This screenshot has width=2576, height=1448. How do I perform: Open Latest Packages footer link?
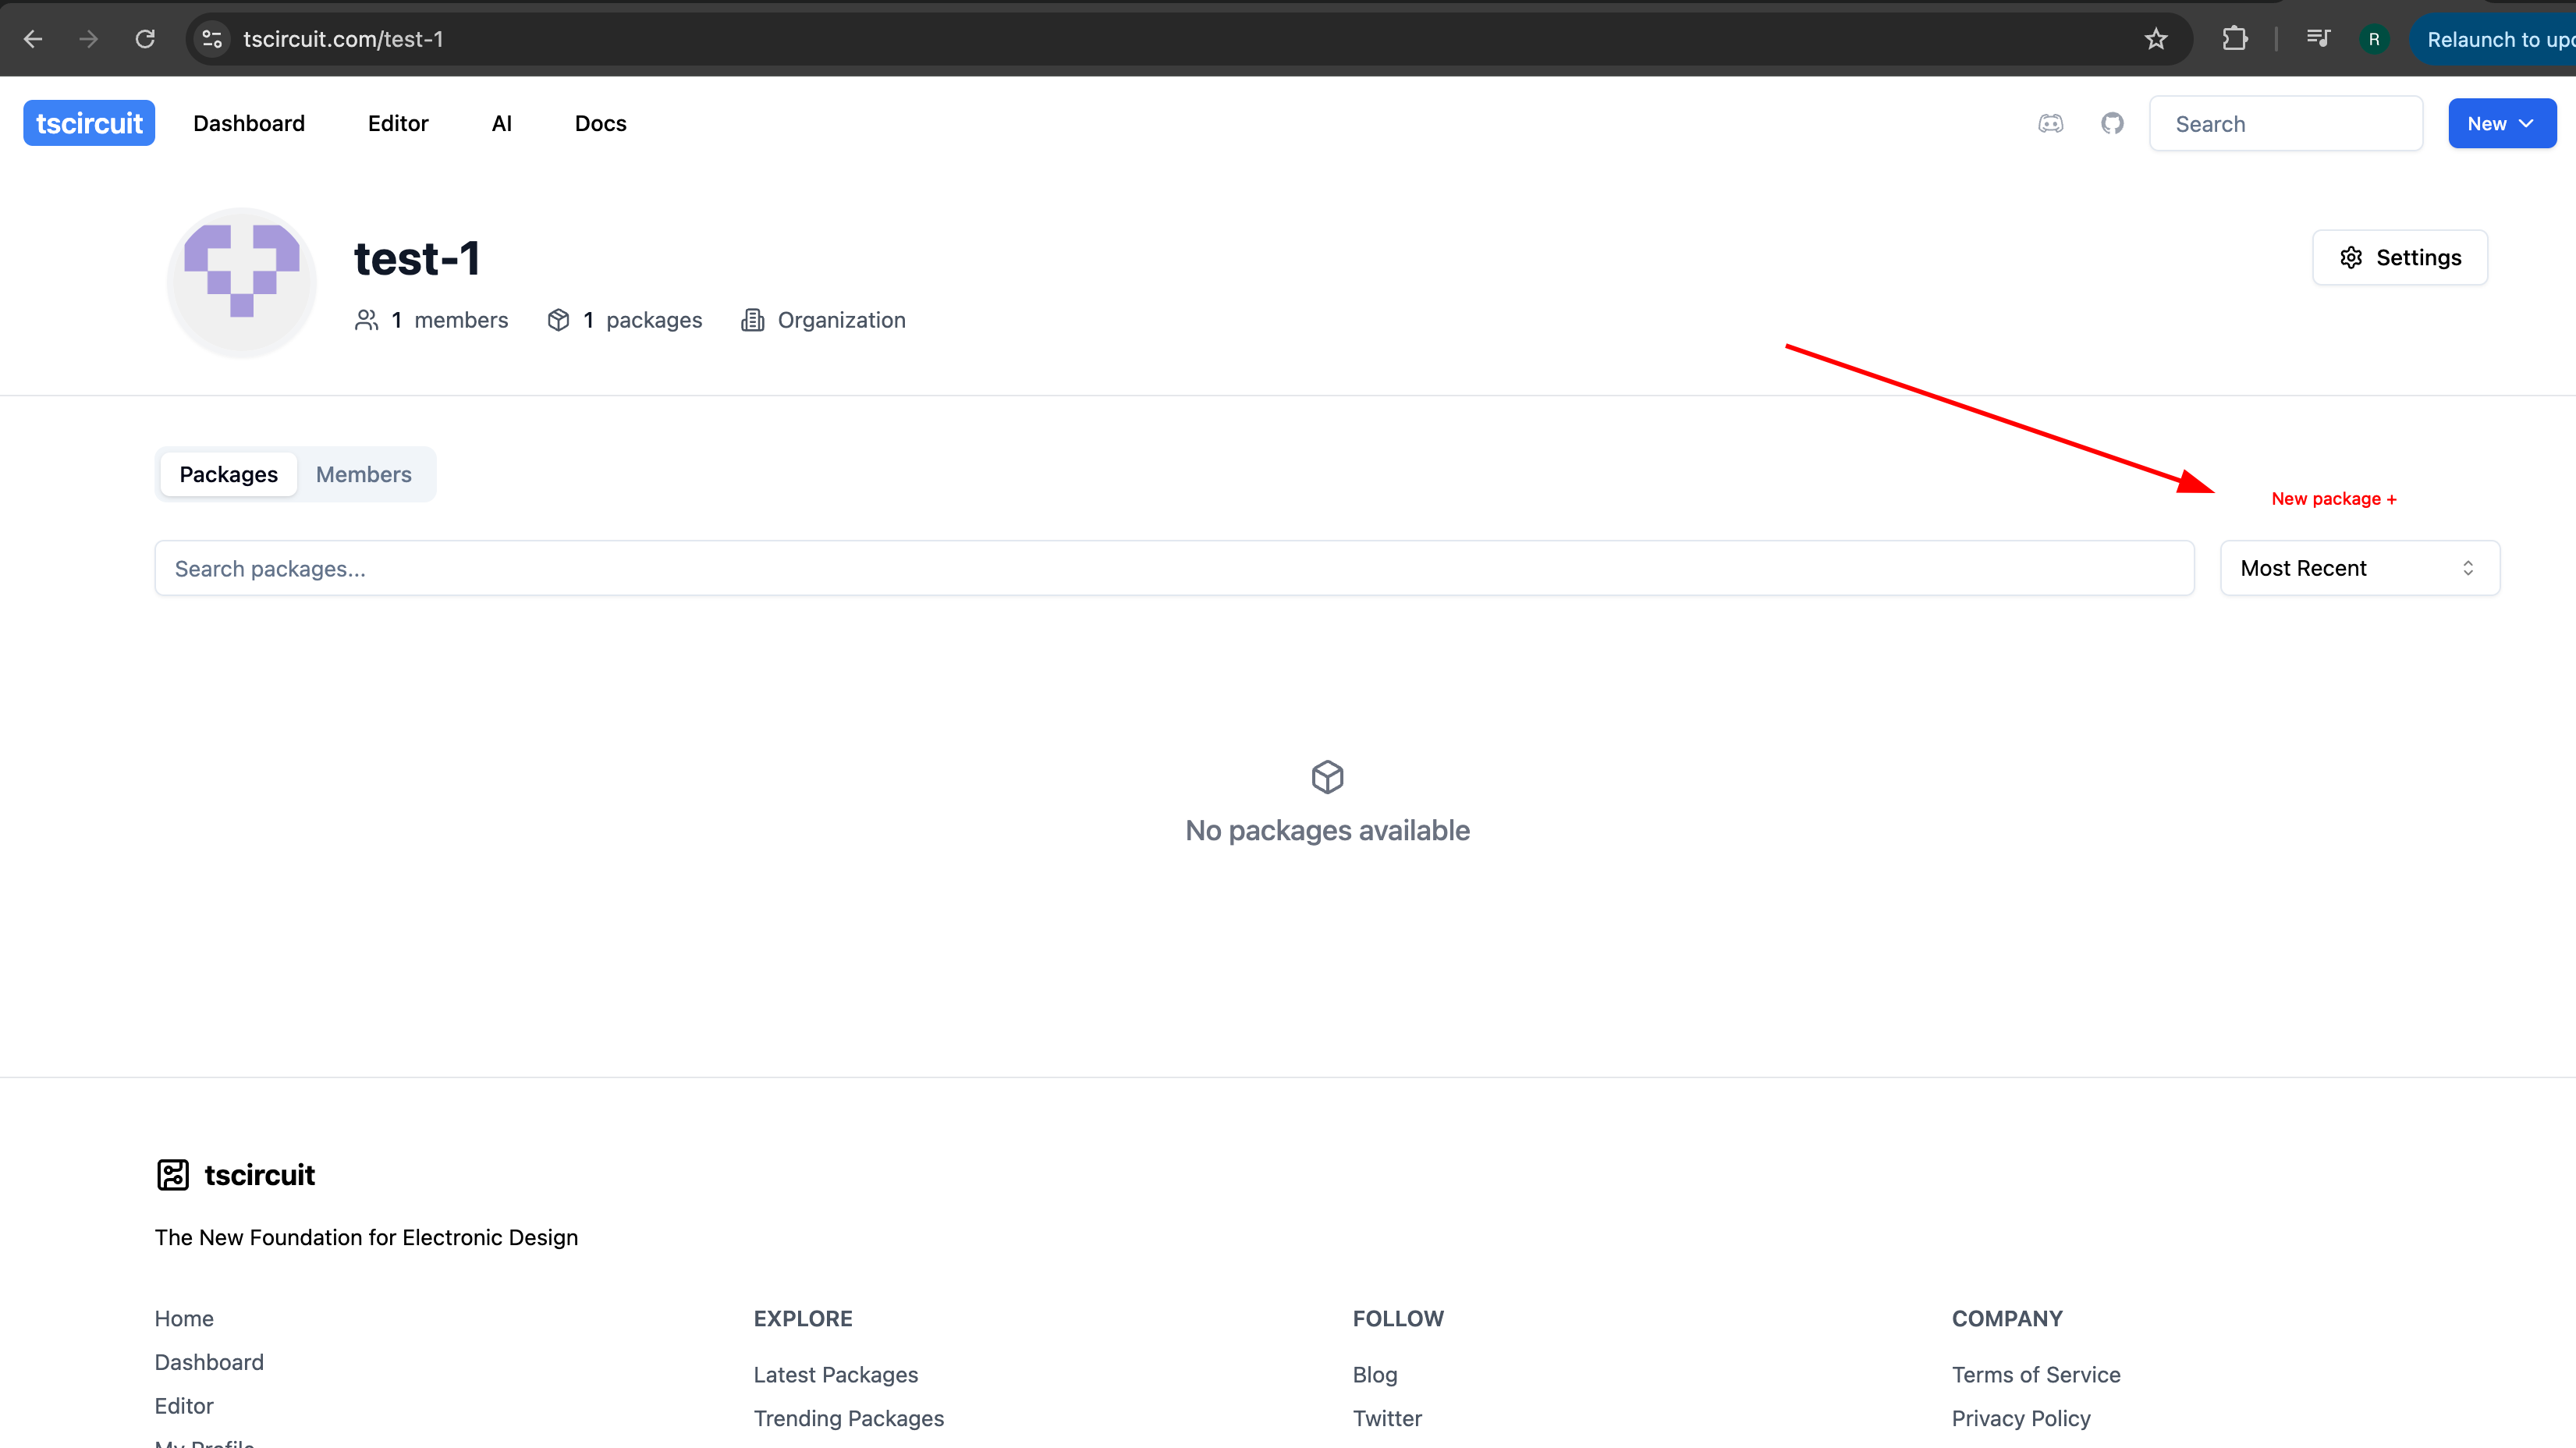point(835,1375)
